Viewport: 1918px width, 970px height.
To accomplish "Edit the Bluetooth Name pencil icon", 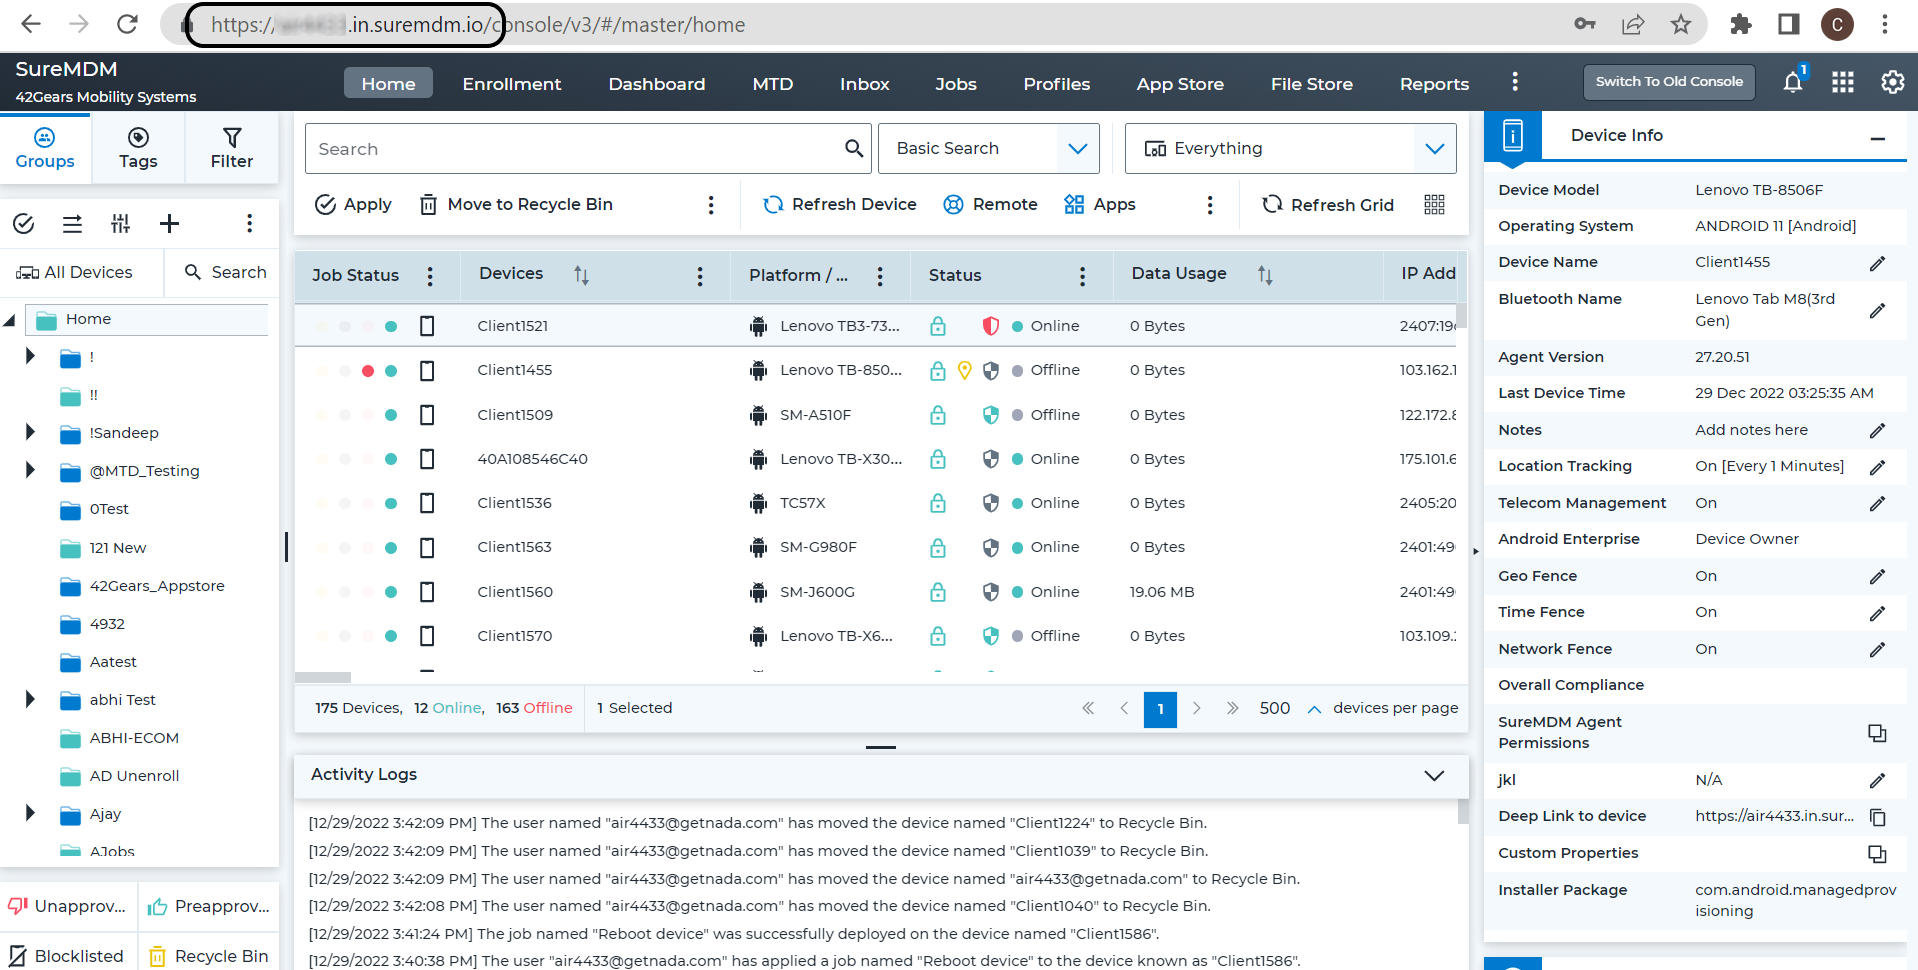I will pos(1877,310).
